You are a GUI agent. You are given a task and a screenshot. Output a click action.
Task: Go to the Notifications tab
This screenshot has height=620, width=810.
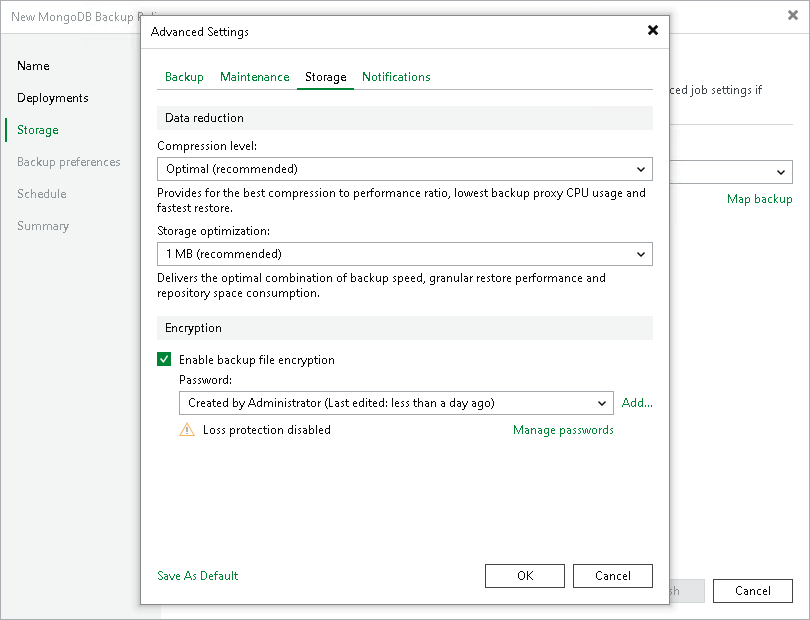(x=396, y=77)
